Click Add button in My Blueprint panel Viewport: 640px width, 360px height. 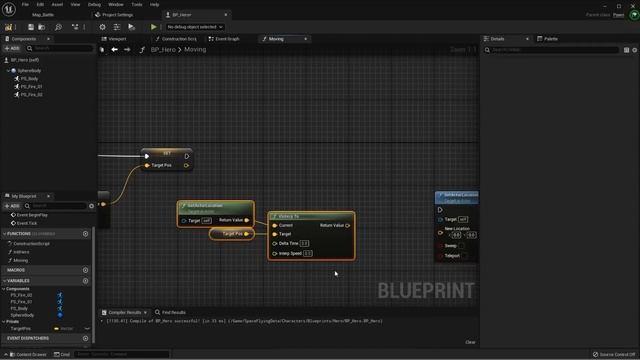(12, 206)
